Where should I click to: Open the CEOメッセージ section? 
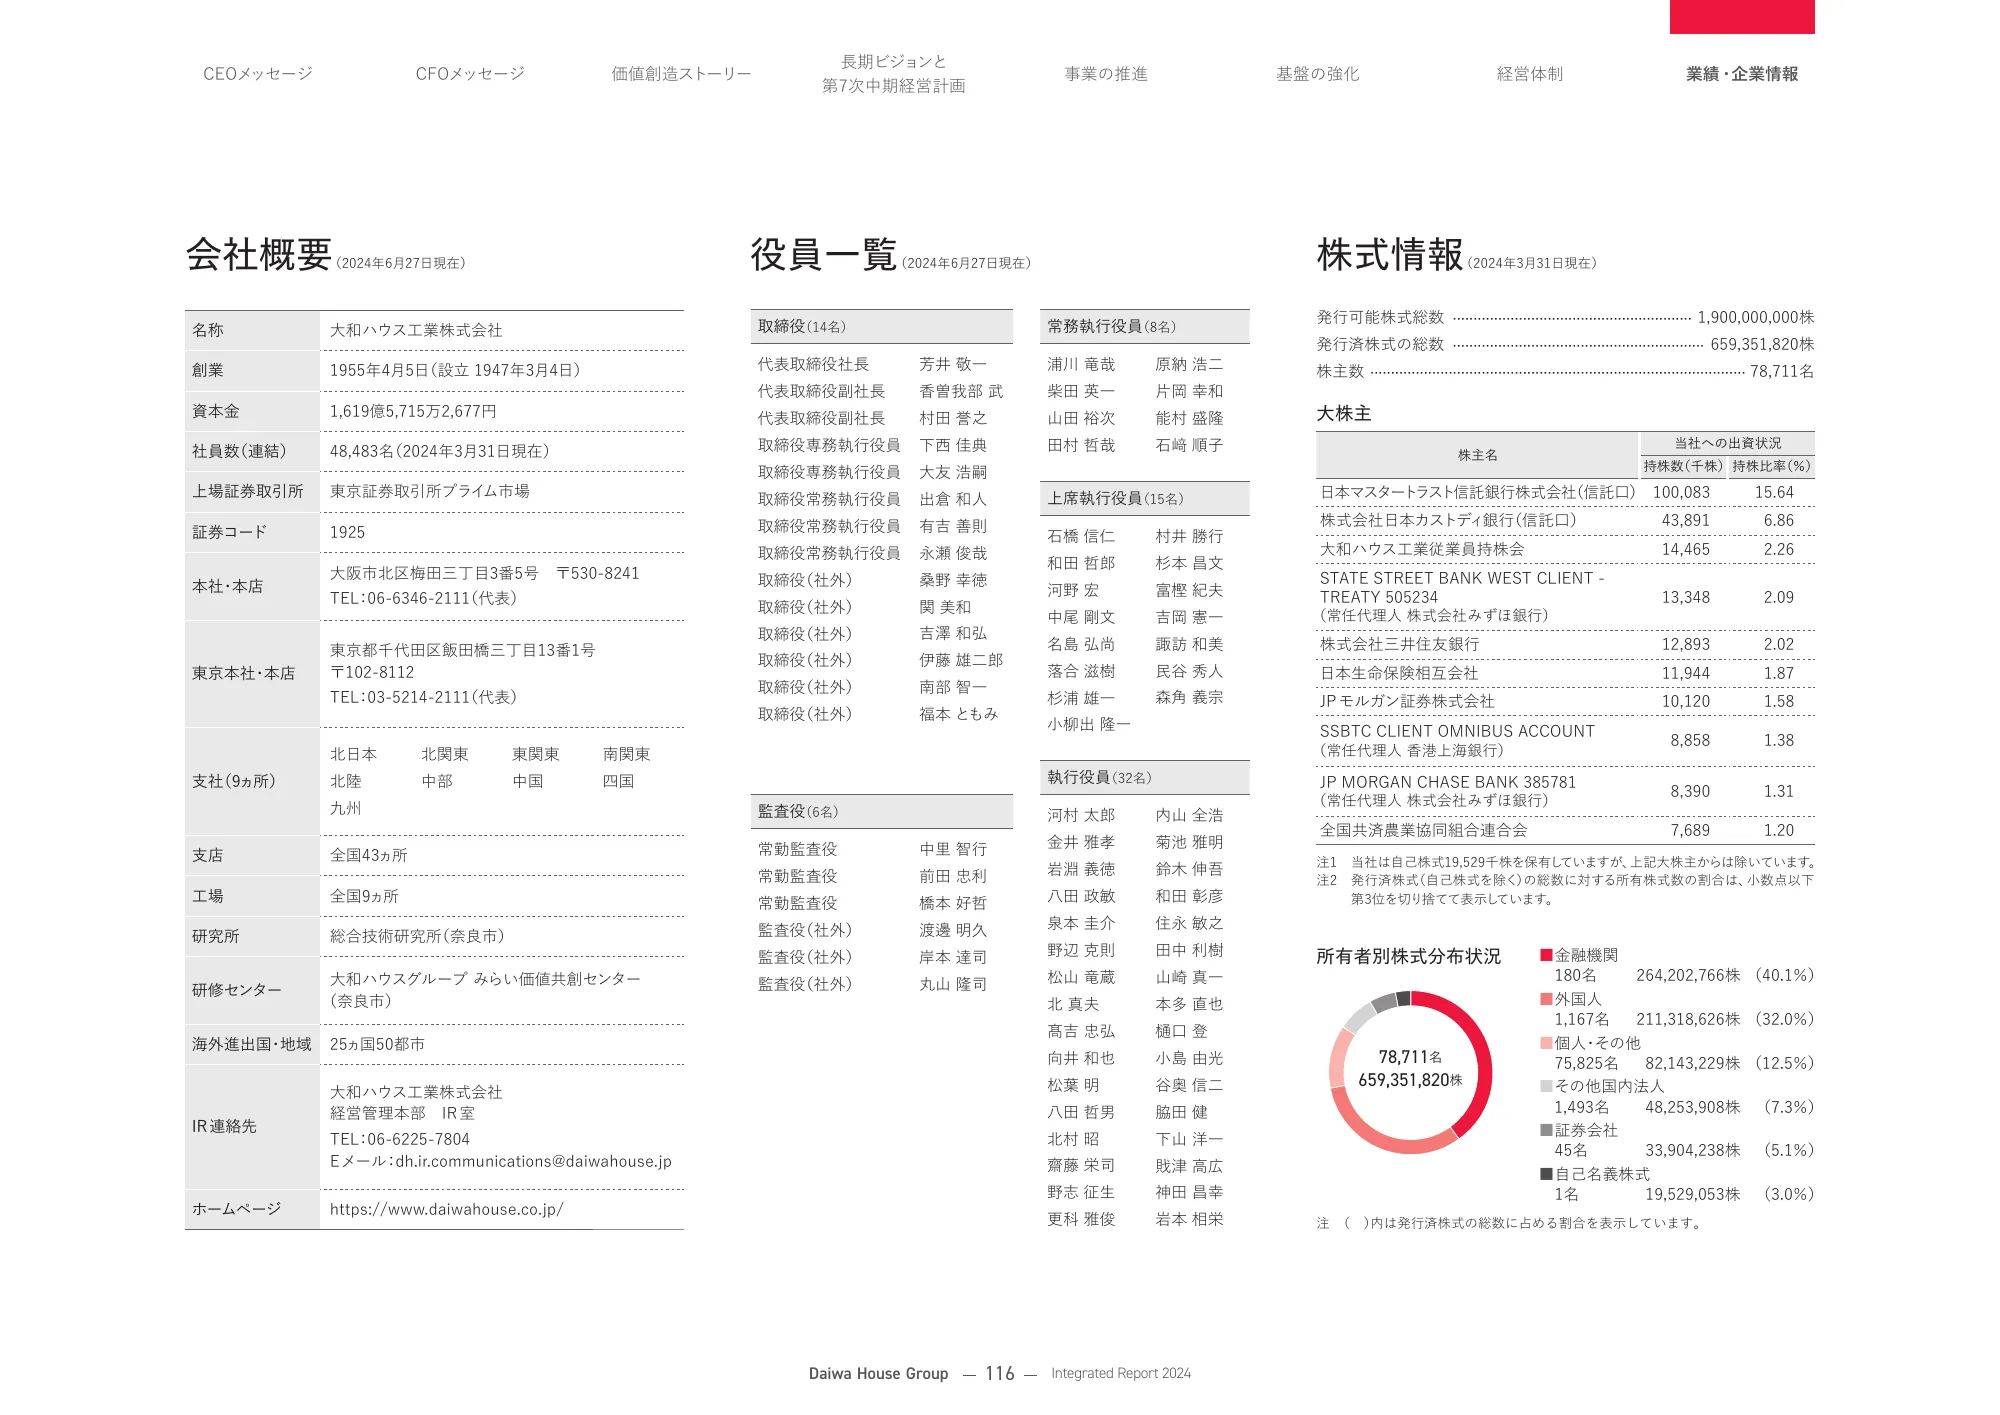[258, 72]
